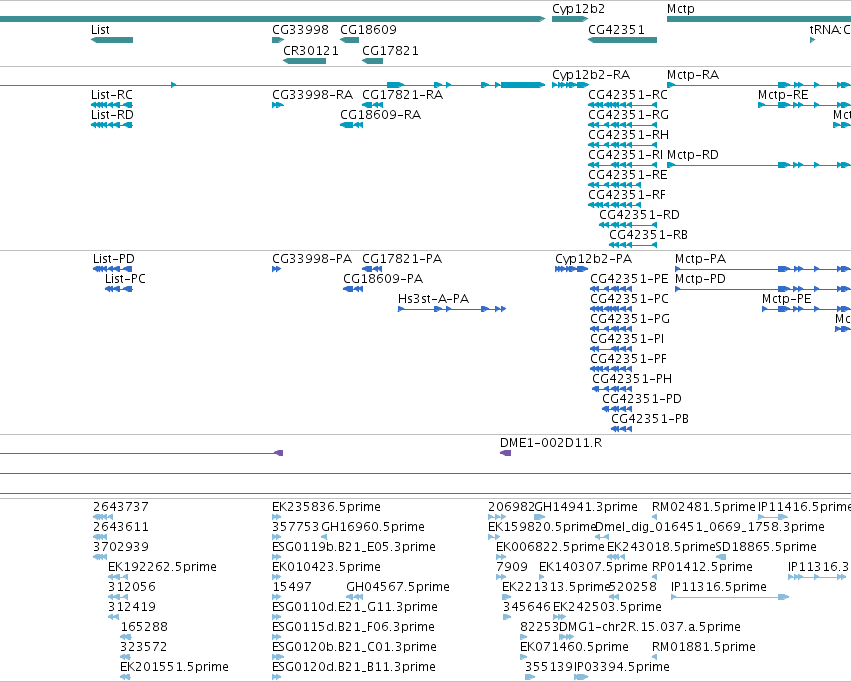
Task: Select the CG33998-RA transcript label
Action: (312, 94)
